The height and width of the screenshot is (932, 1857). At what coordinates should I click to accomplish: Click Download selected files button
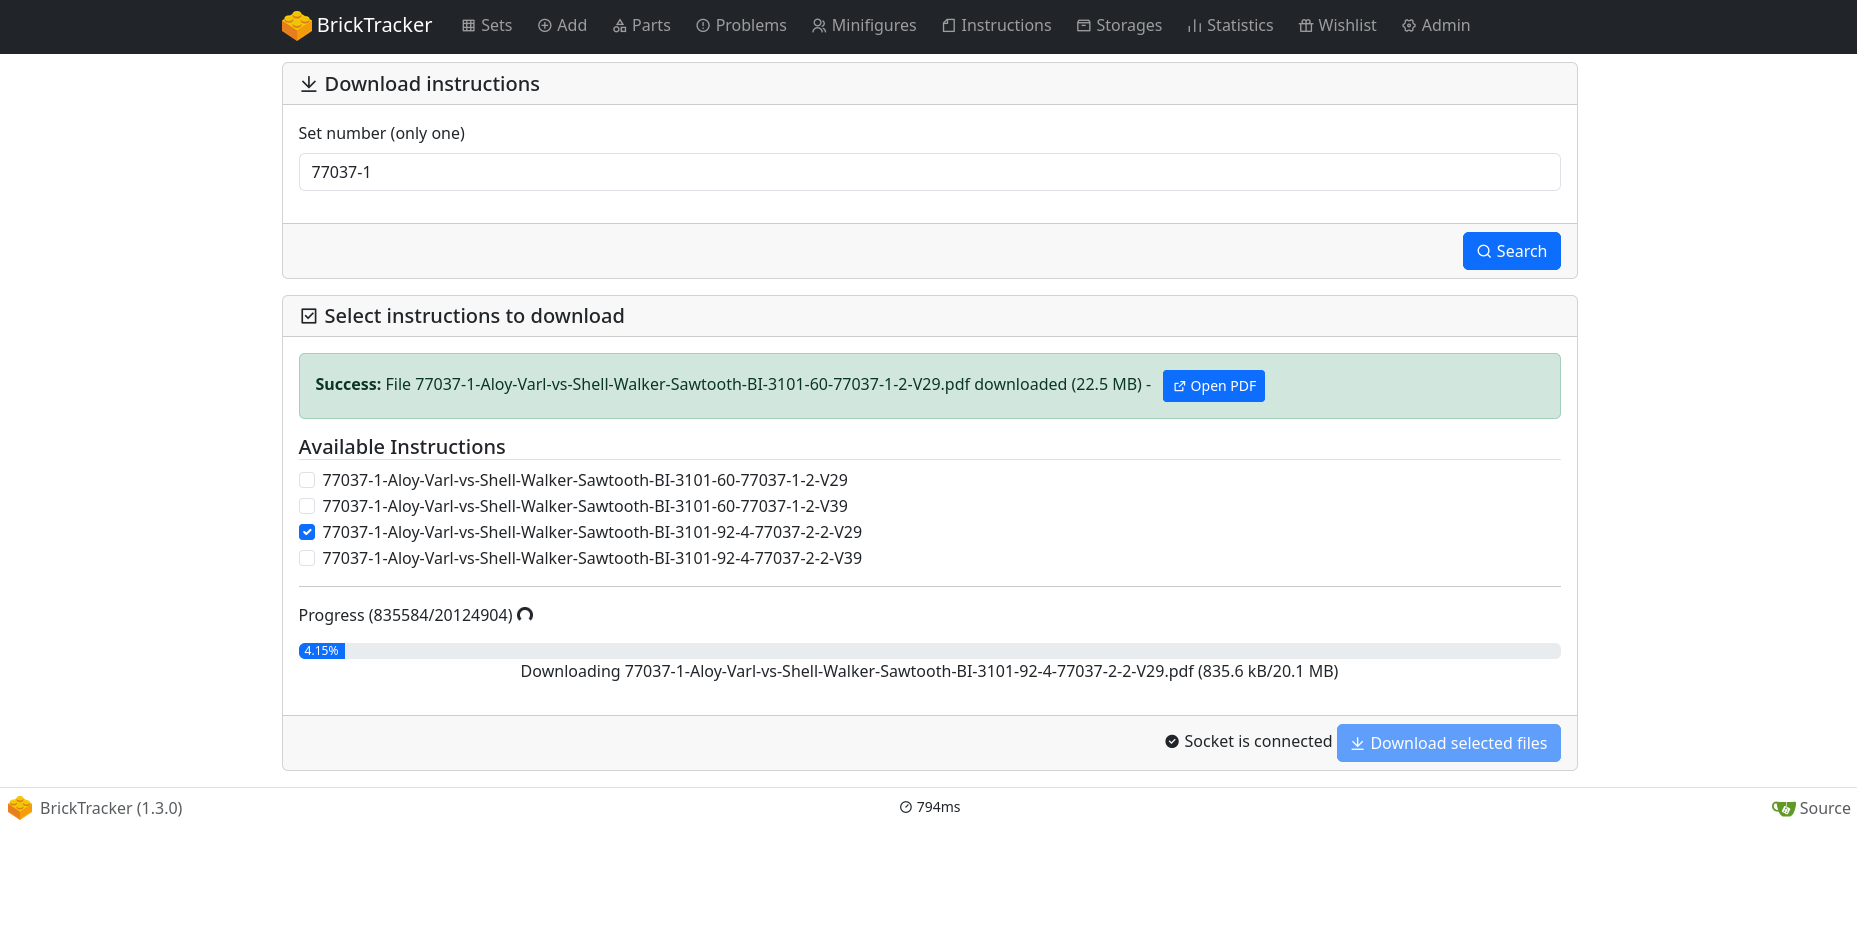coord(1448,743)
